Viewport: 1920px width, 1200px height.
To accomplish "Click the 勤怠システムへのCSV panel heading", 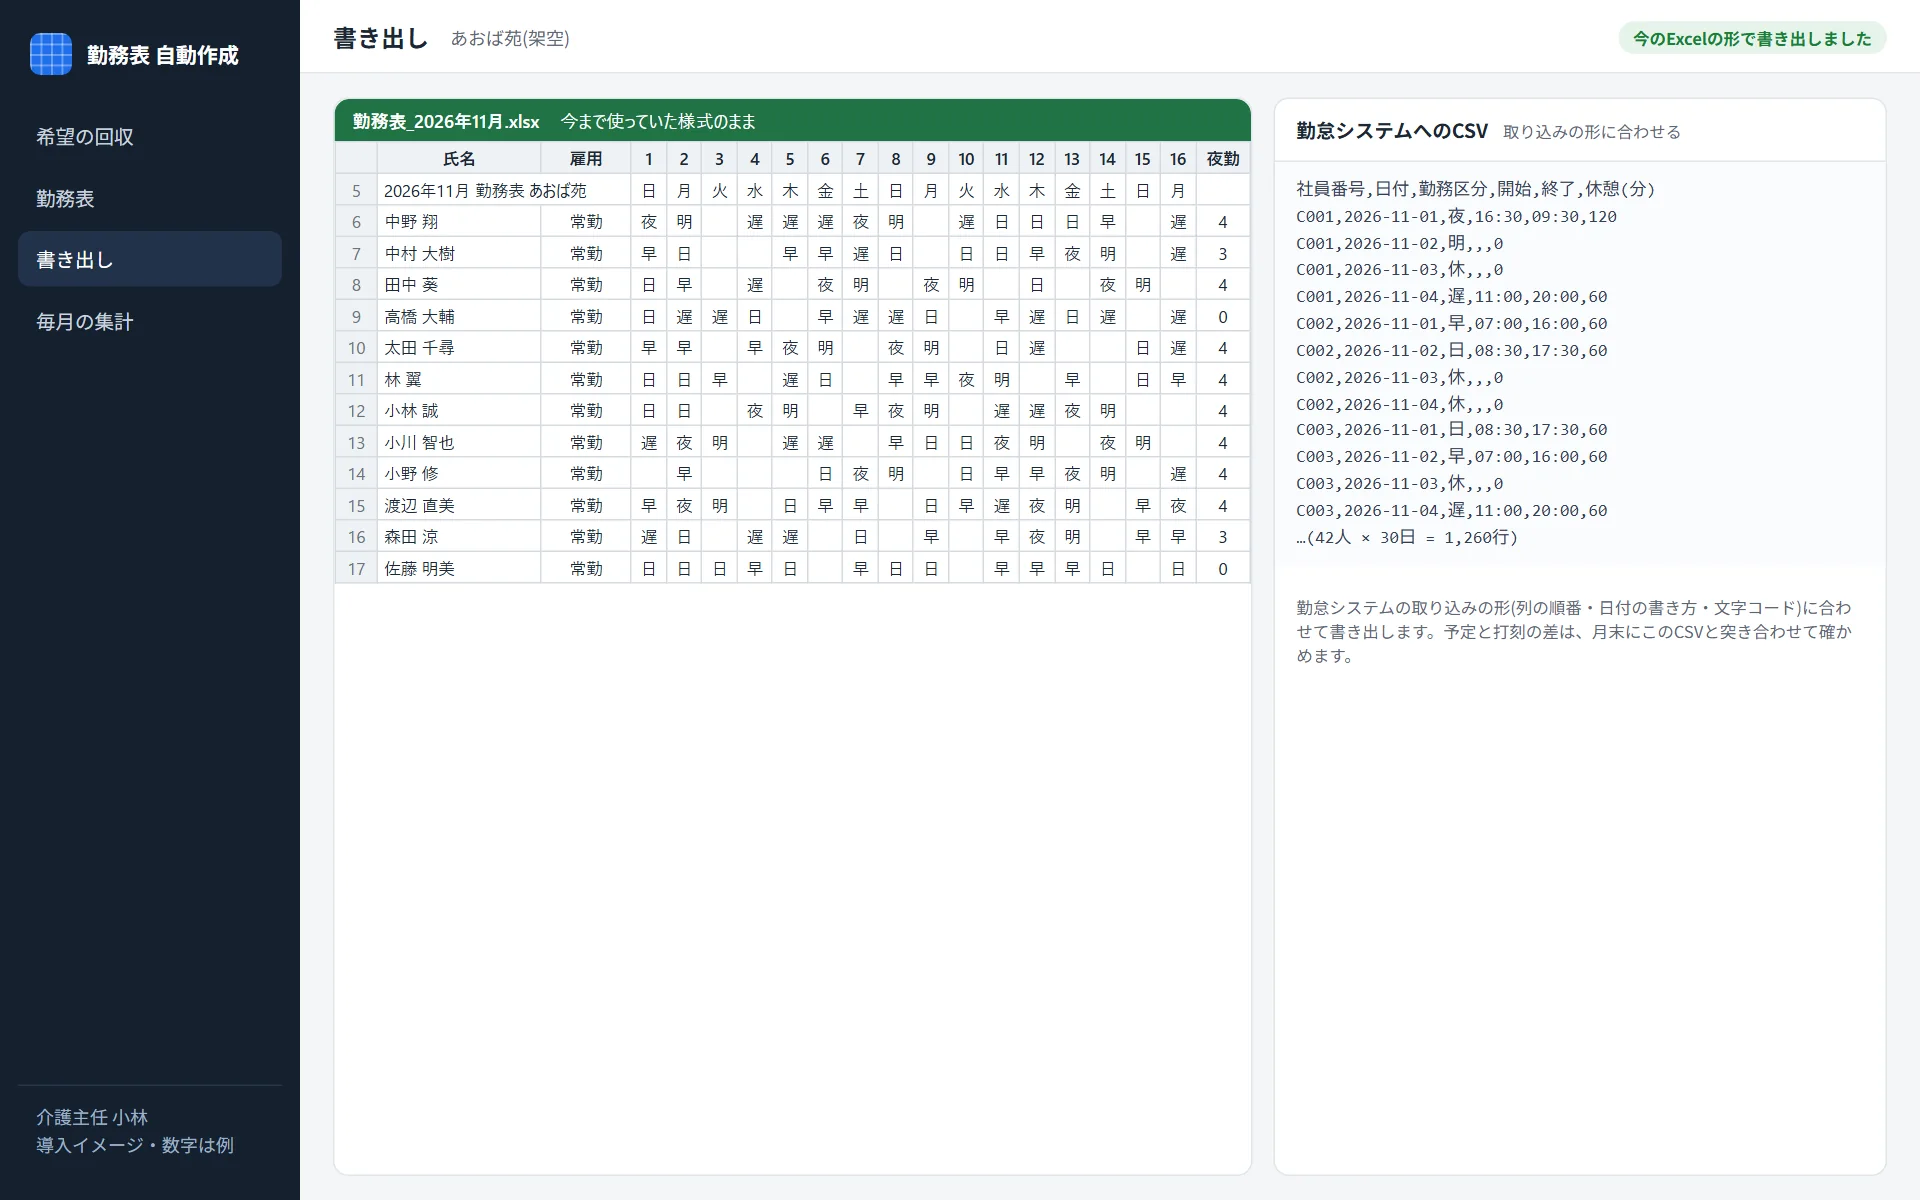I will (x=1392, y=131).
